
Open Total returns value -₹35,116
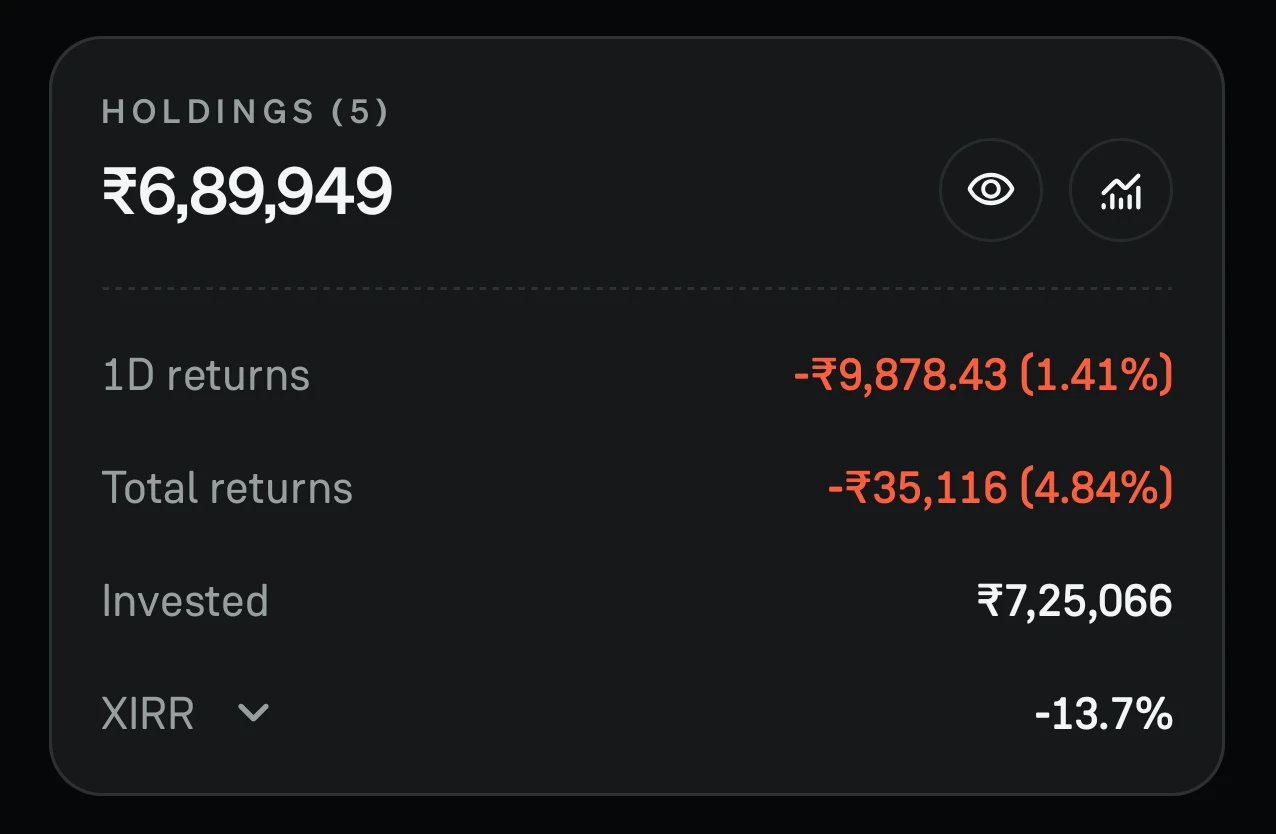(x=999, y=487)
